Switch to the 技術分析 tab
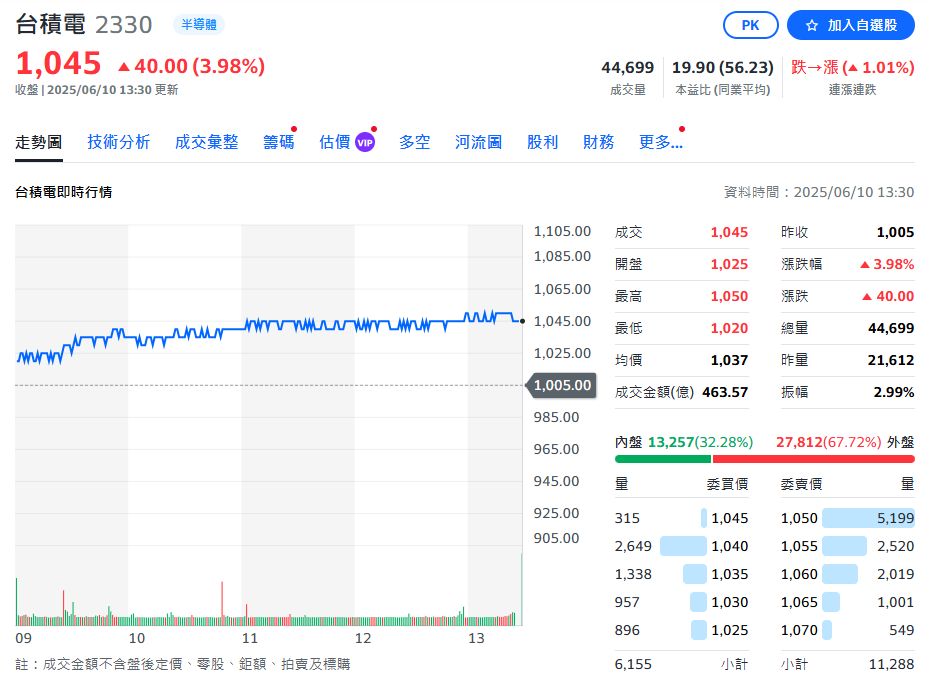The image size is (928, 683). (118, 142)
